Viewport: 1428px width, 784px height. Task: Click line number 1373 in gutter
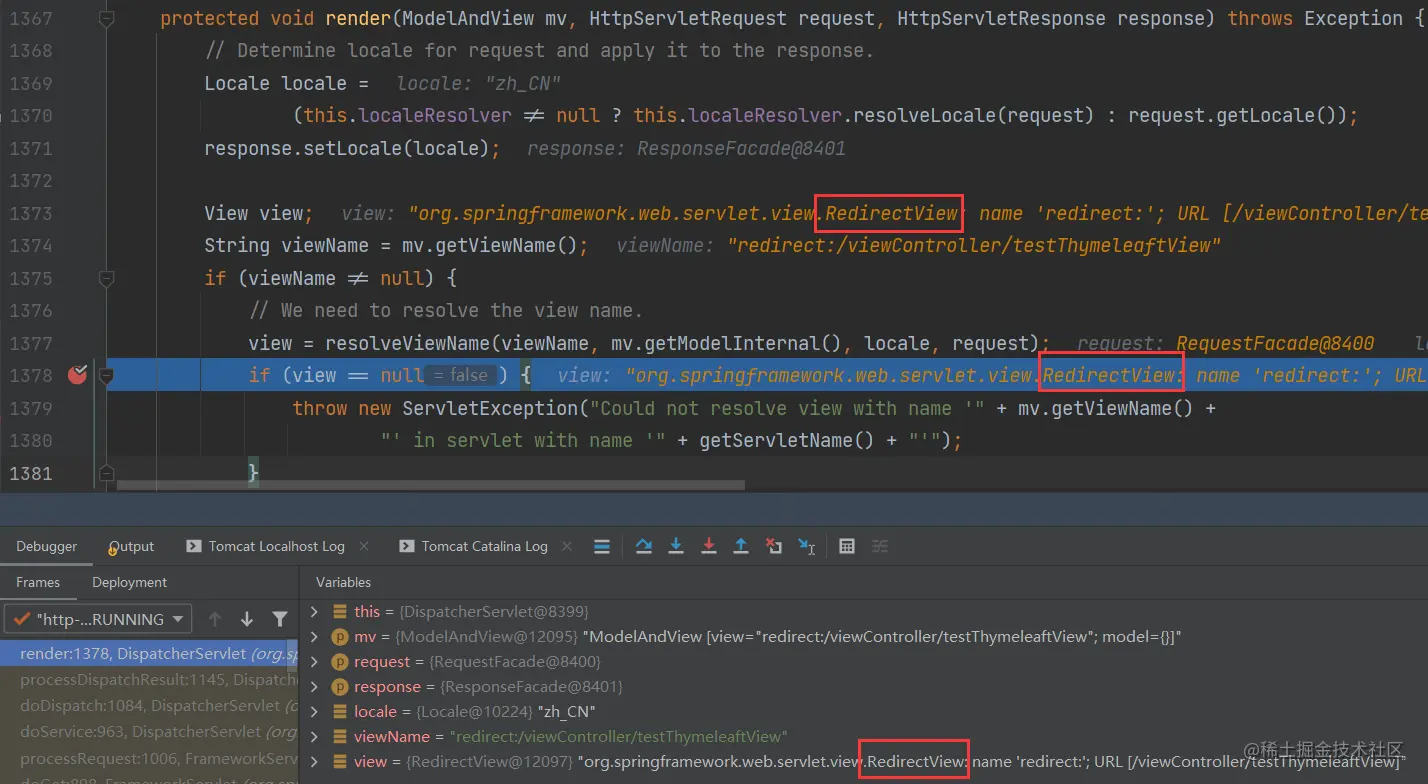31,213
